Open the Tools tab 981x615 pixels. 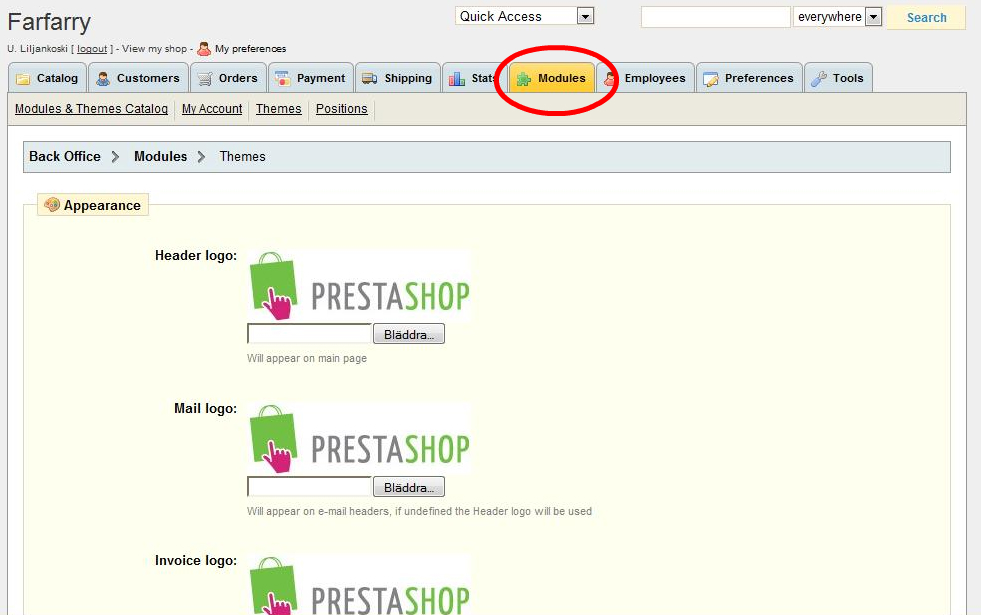pyautogui.click(x=838, y=78)
